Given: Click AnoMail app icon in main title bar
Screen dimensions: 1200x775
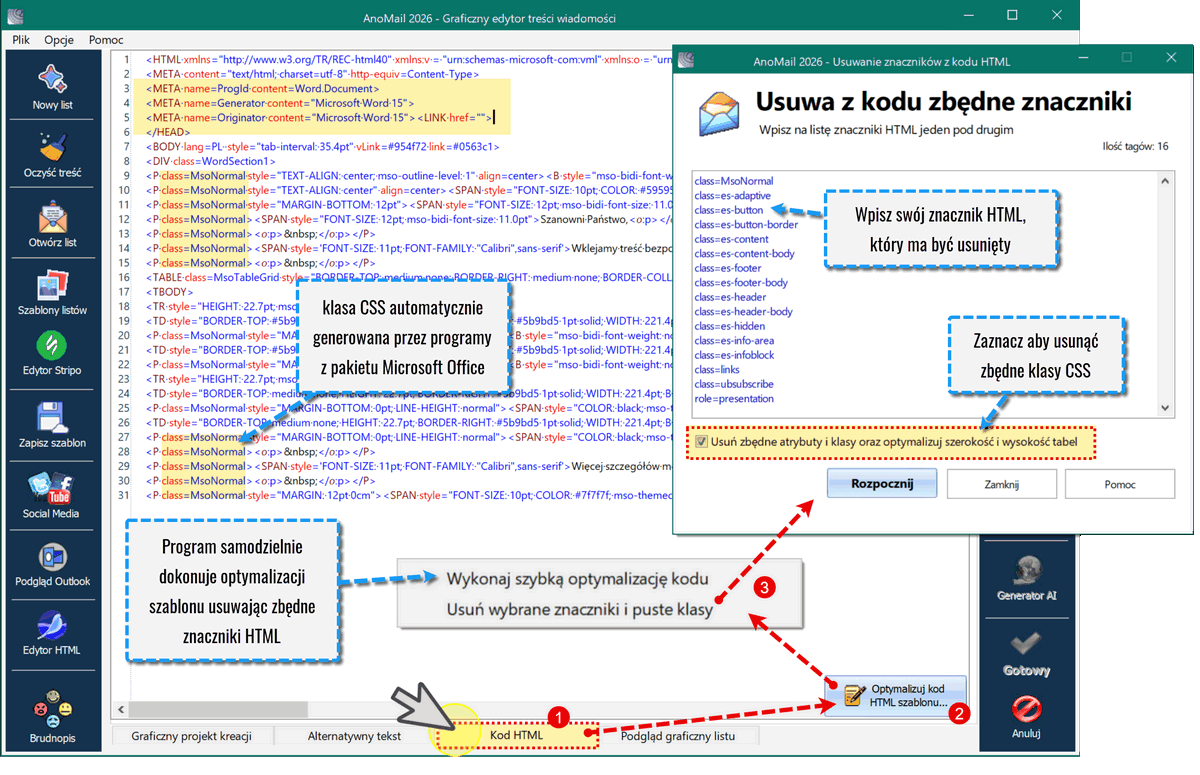Looking at the screenshot, I should click(17, 17).
